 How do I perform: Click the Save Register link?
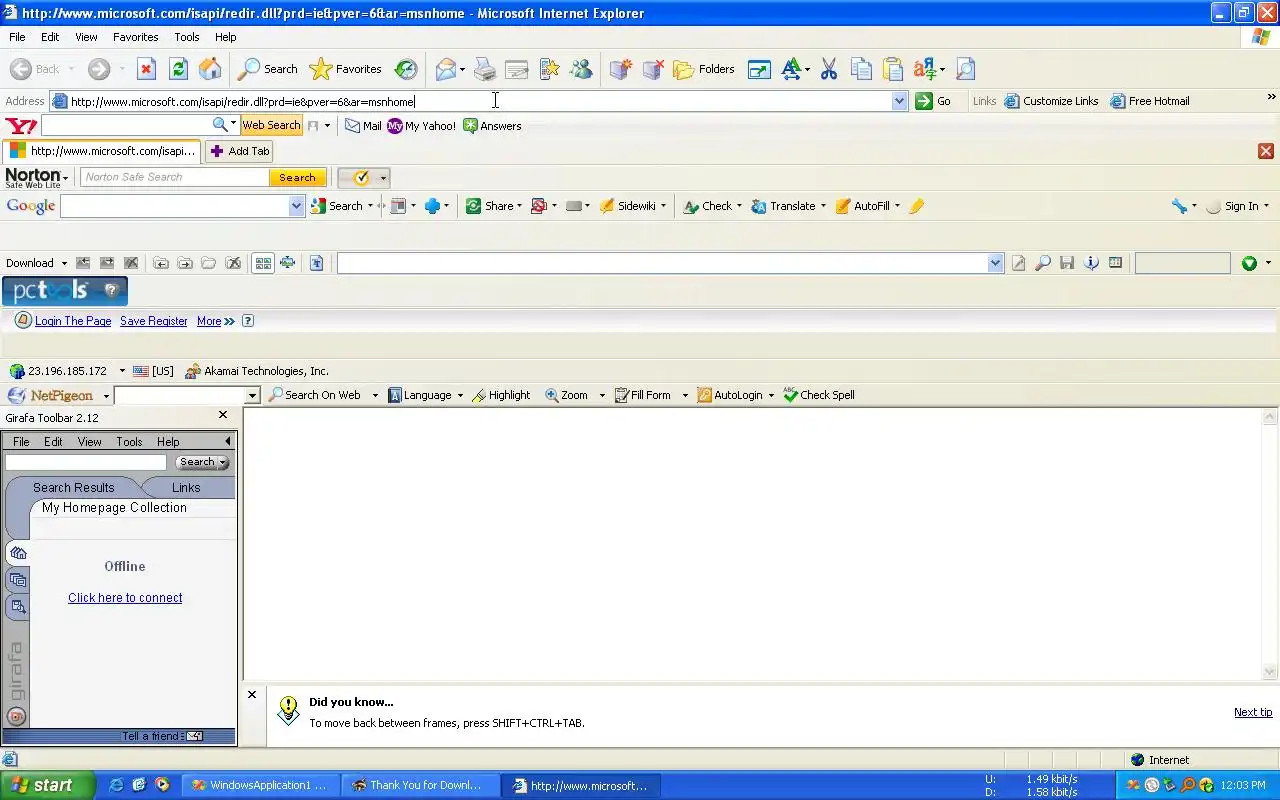coord(154,321)
